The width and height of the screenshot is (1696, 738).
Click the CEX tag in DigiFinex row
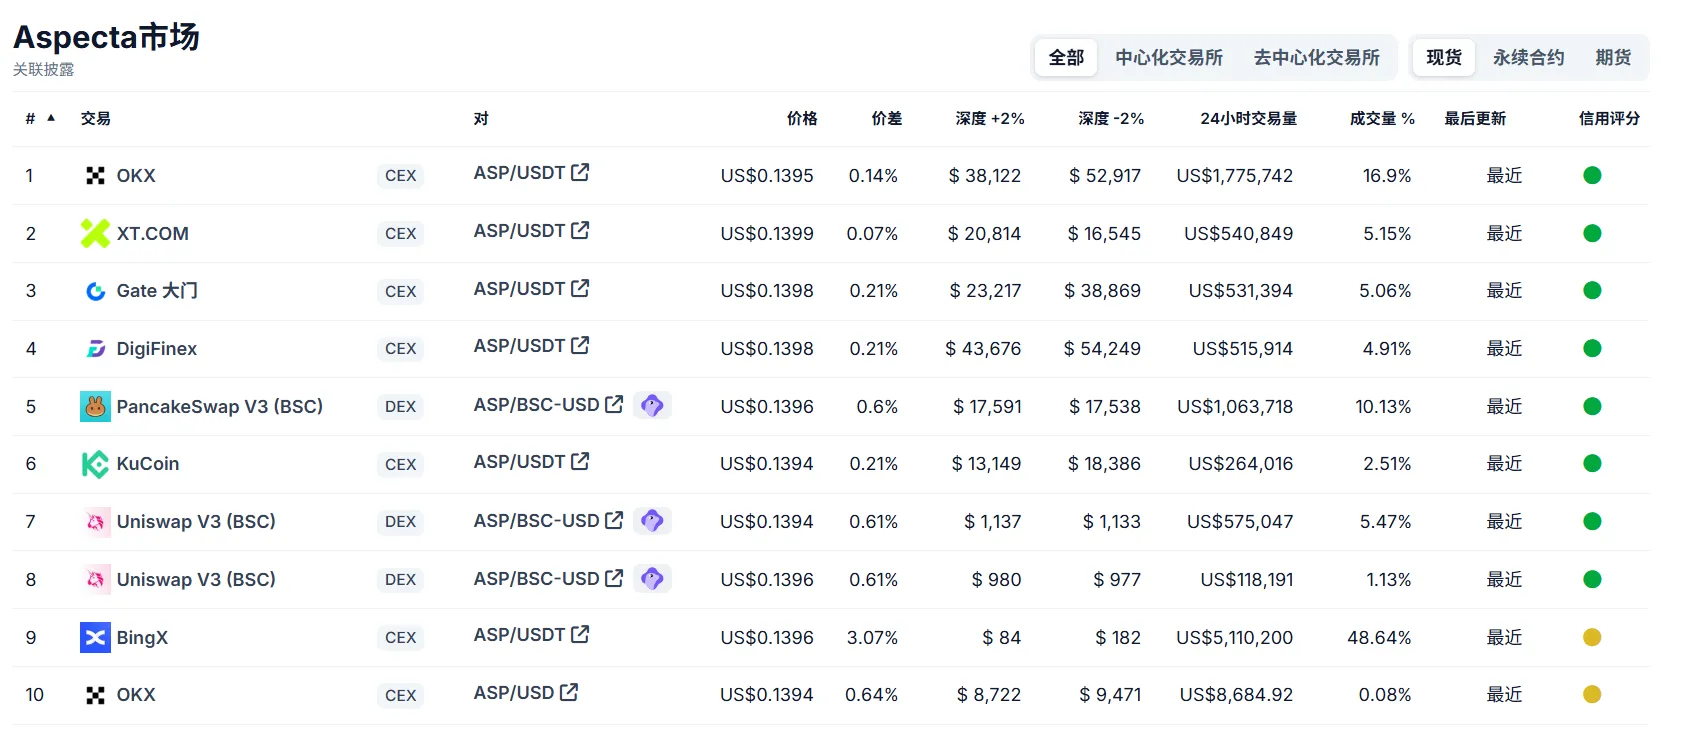pyautogui.click(x=400, y=349)
